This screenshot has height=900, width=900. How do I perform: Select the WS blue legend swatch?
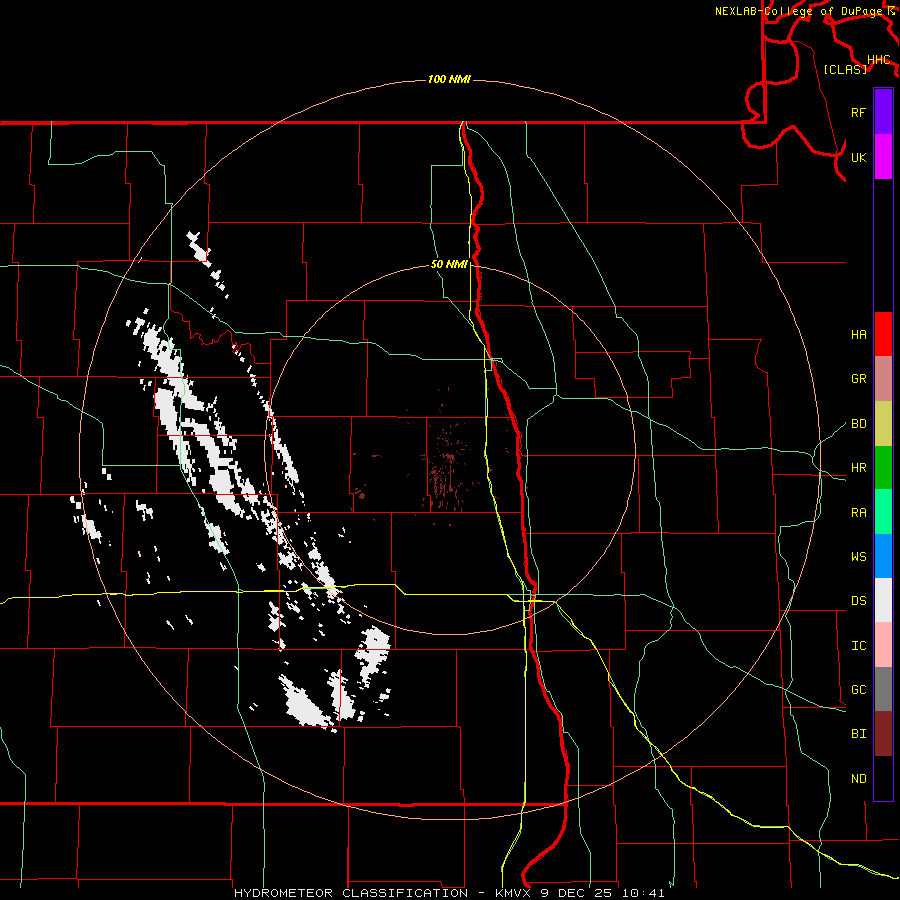(x=883, y=556)
